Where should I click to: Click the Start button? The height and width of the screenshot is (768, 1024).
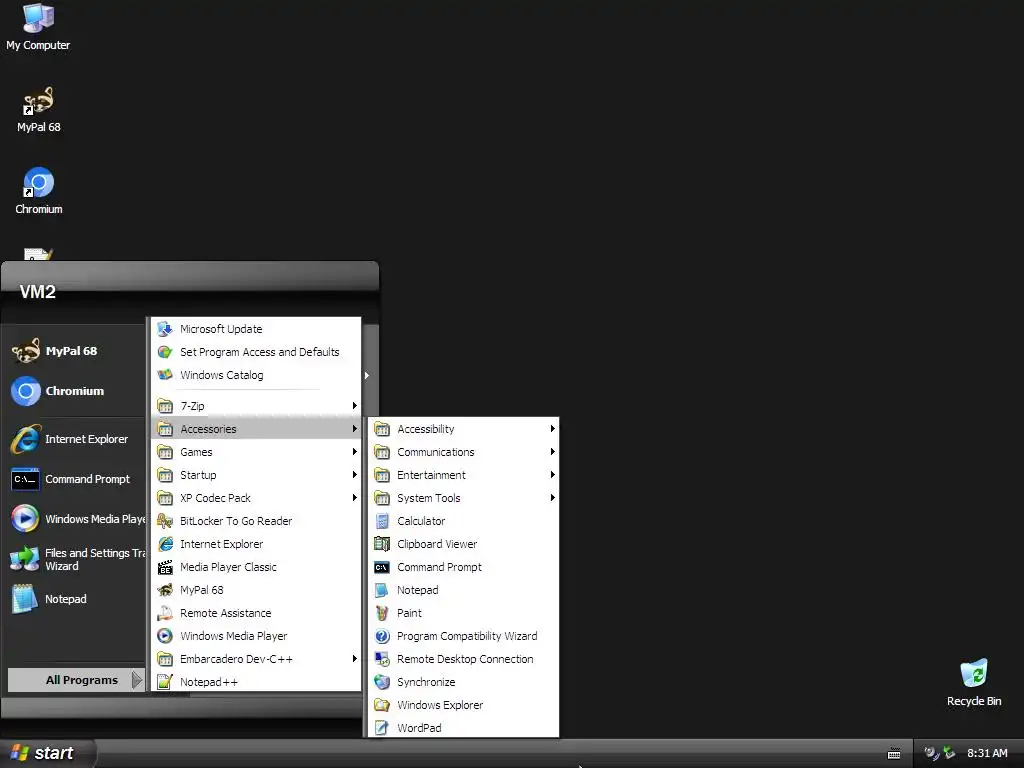(47, 753)
